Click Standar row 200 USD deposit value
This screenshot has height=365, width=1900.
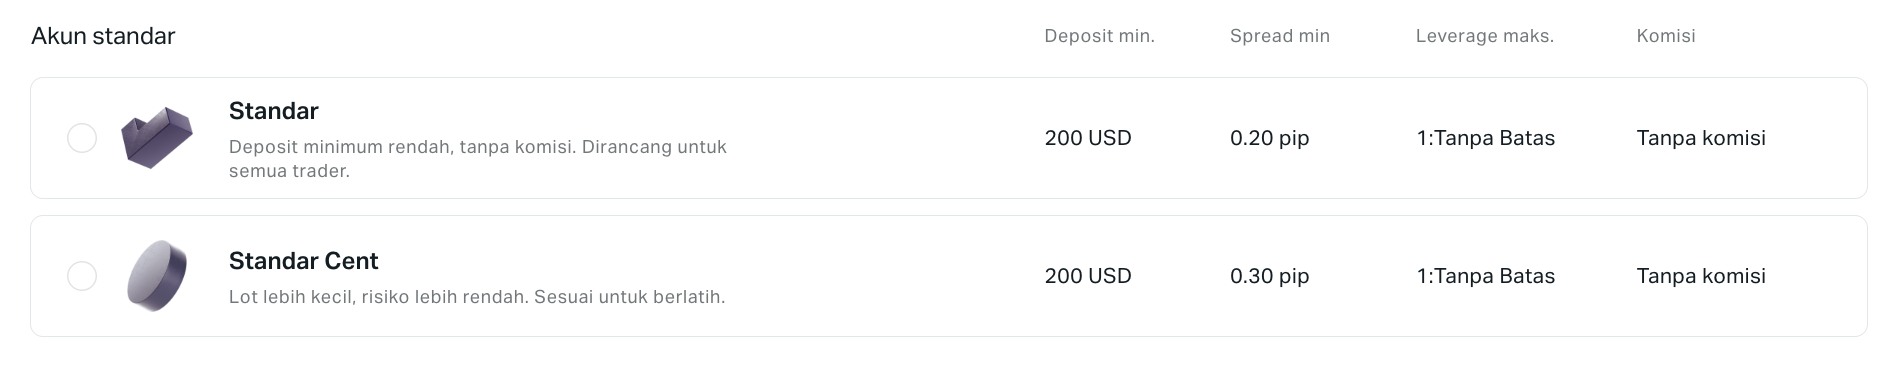click(x=1088, y=138)
